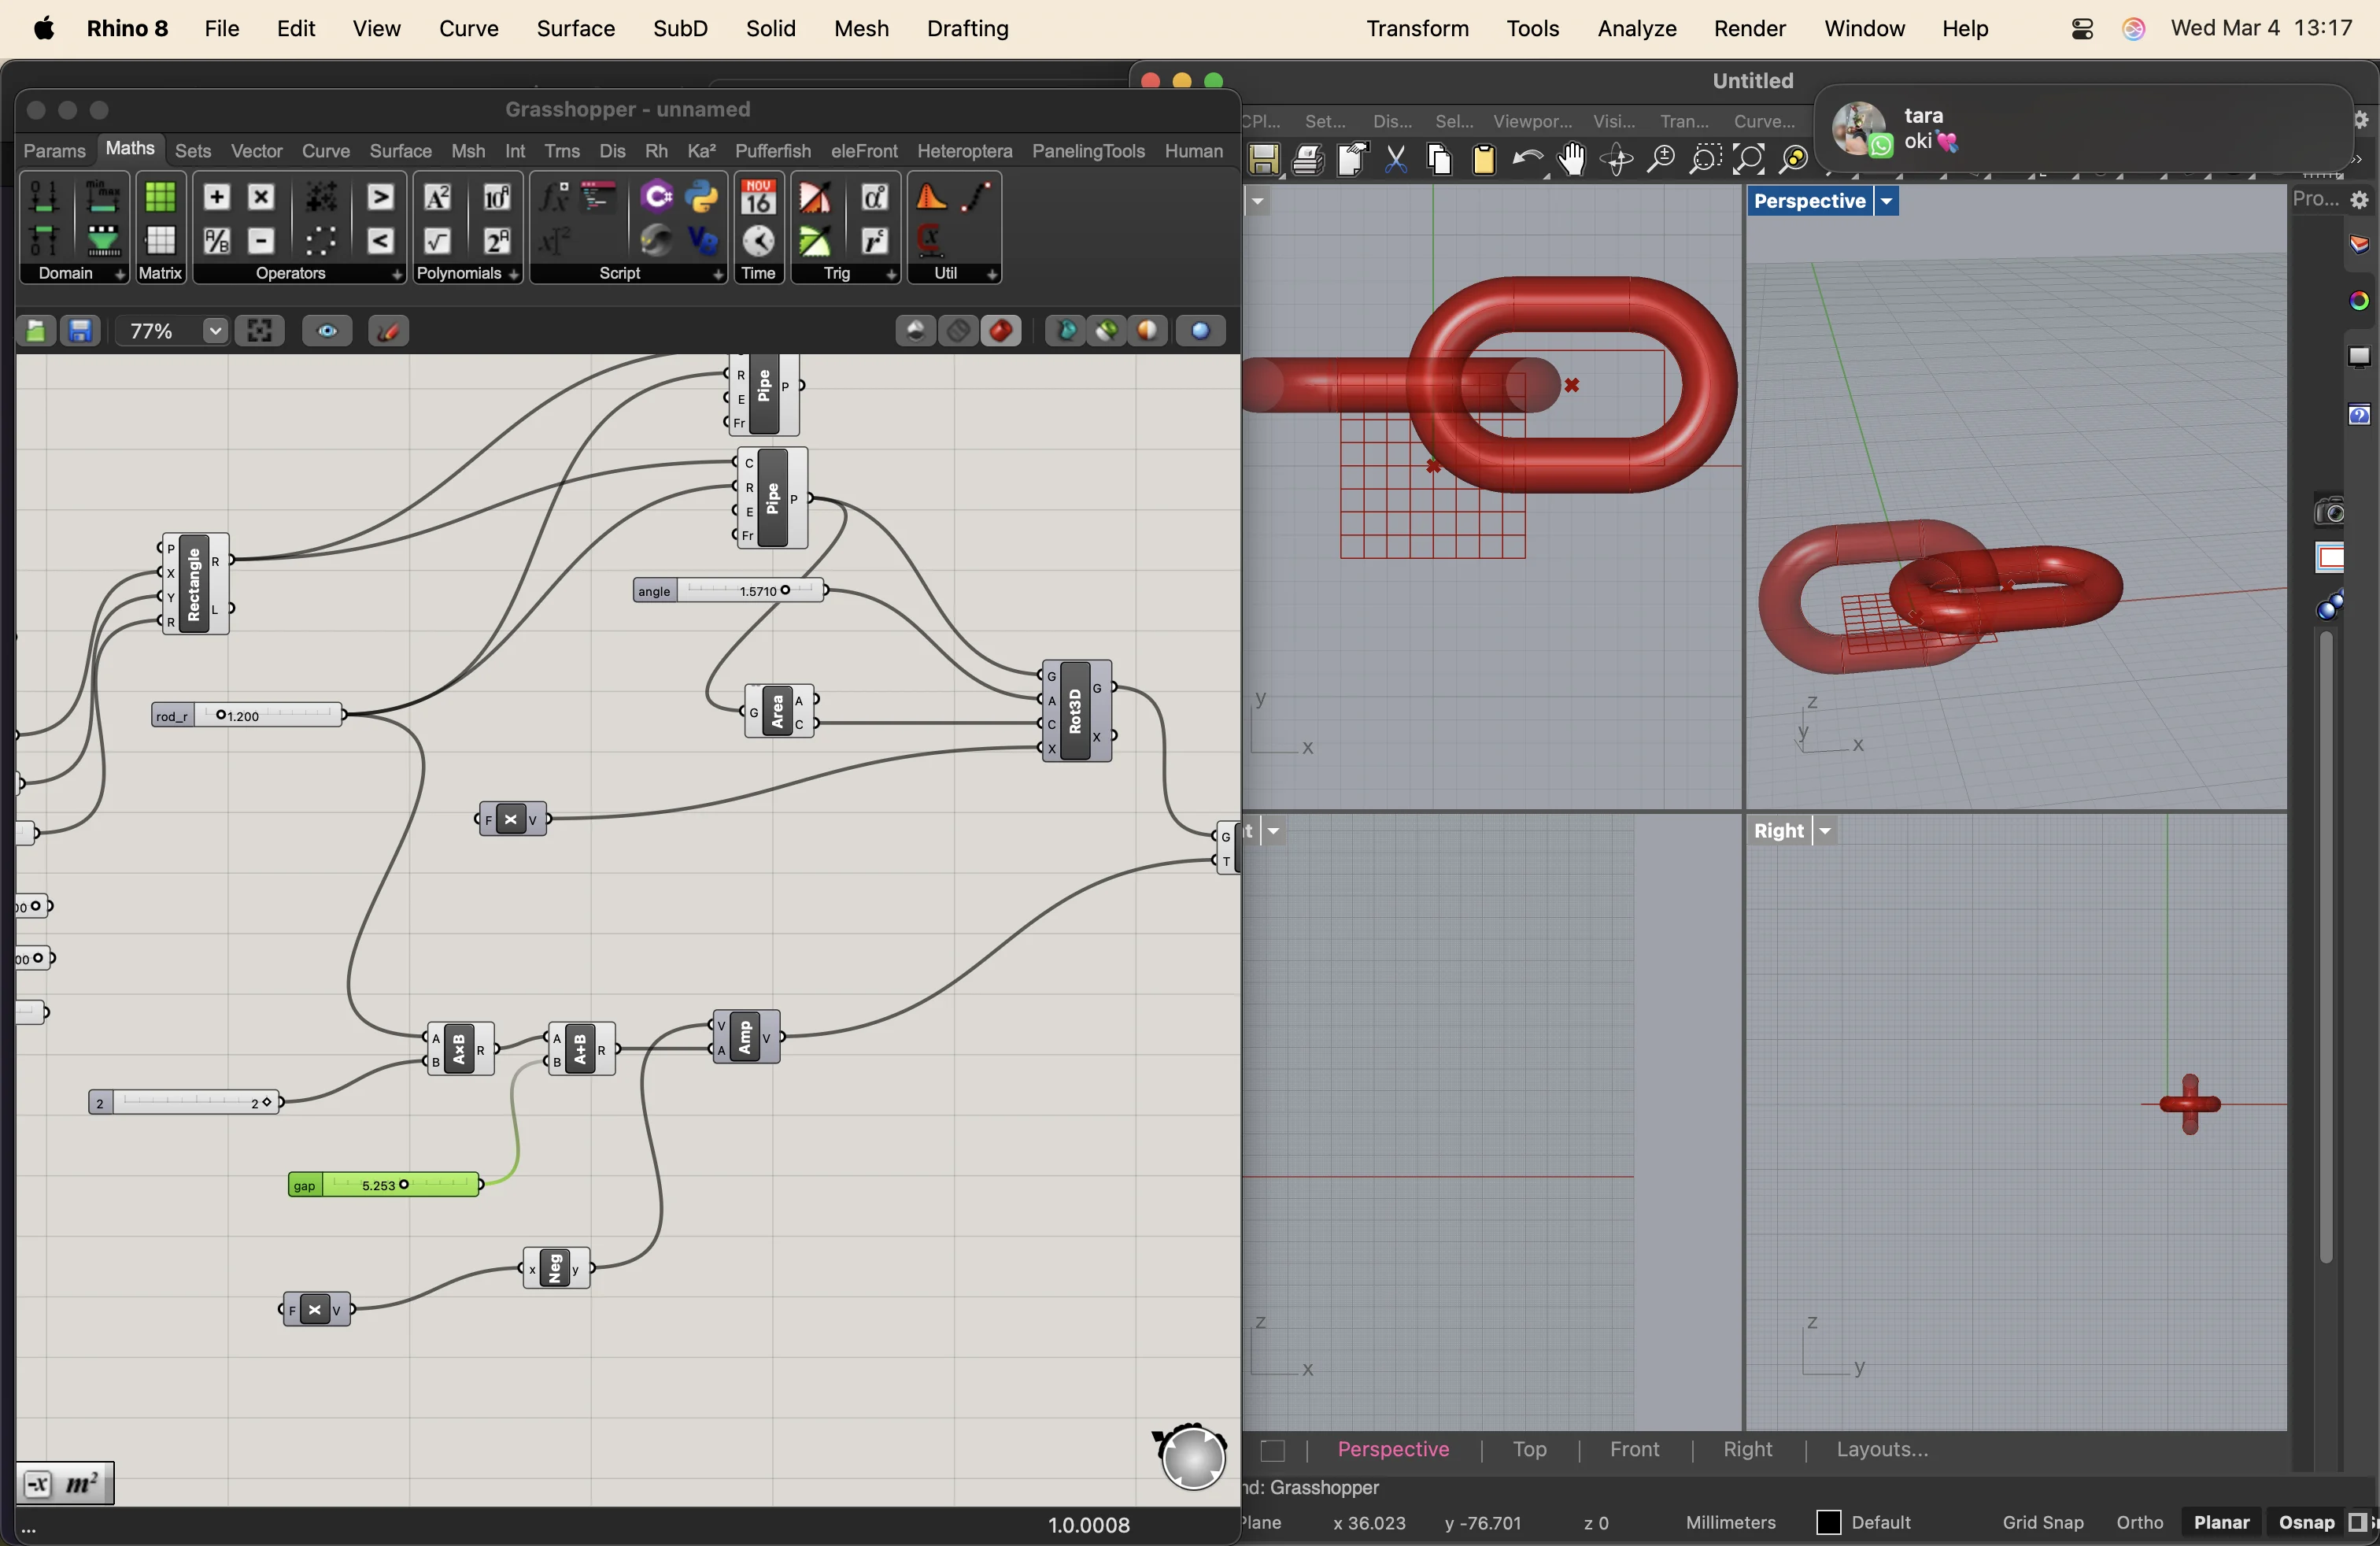This screenshot has height=1546, width=2380.
Task: Disable the Osnap status toggle
Action: (x=2305, y=1522)
